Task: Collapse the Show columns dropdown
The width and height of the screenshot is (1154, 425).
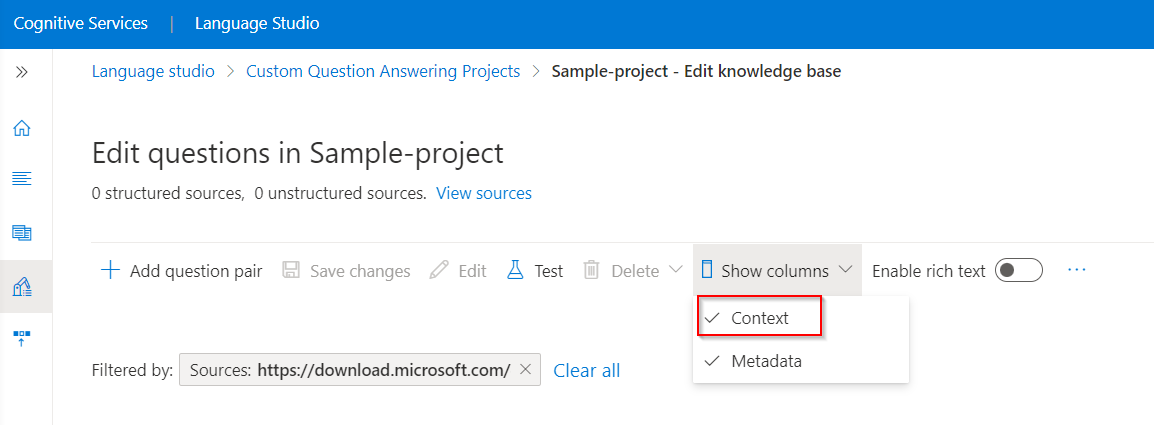Action: (x=777, y=270)
